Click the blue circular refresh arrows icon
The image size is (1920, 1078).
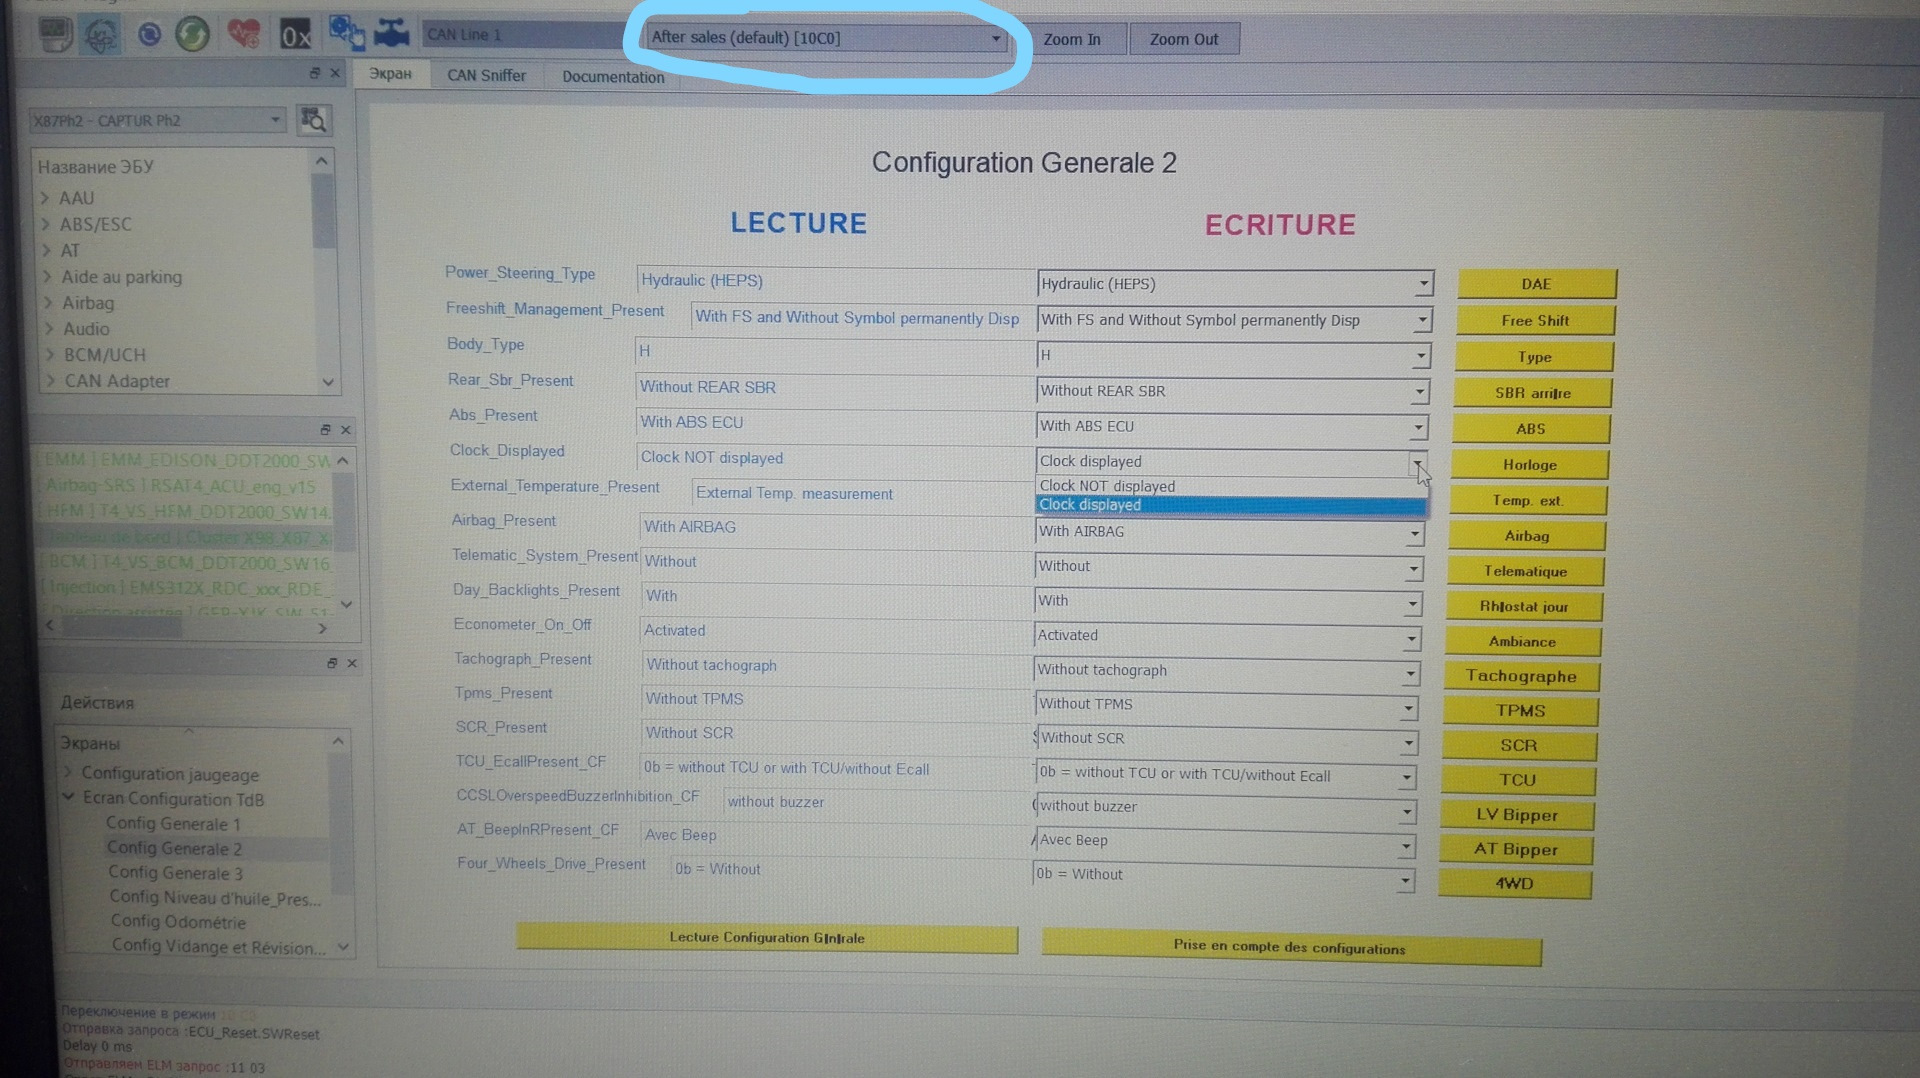tap(149, 35)
